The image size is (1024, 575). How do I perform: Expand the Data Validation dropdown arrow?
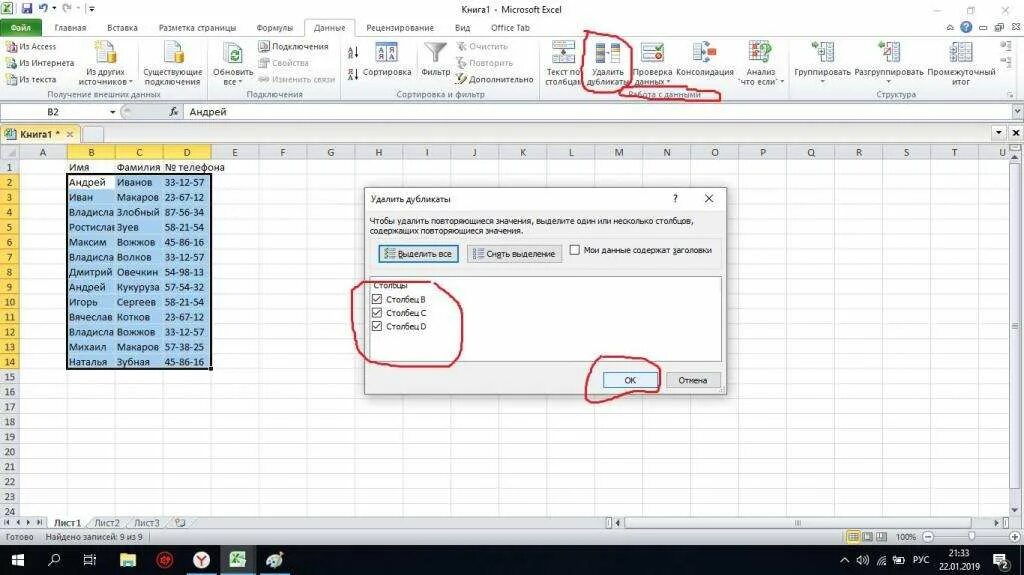(668, 82)
